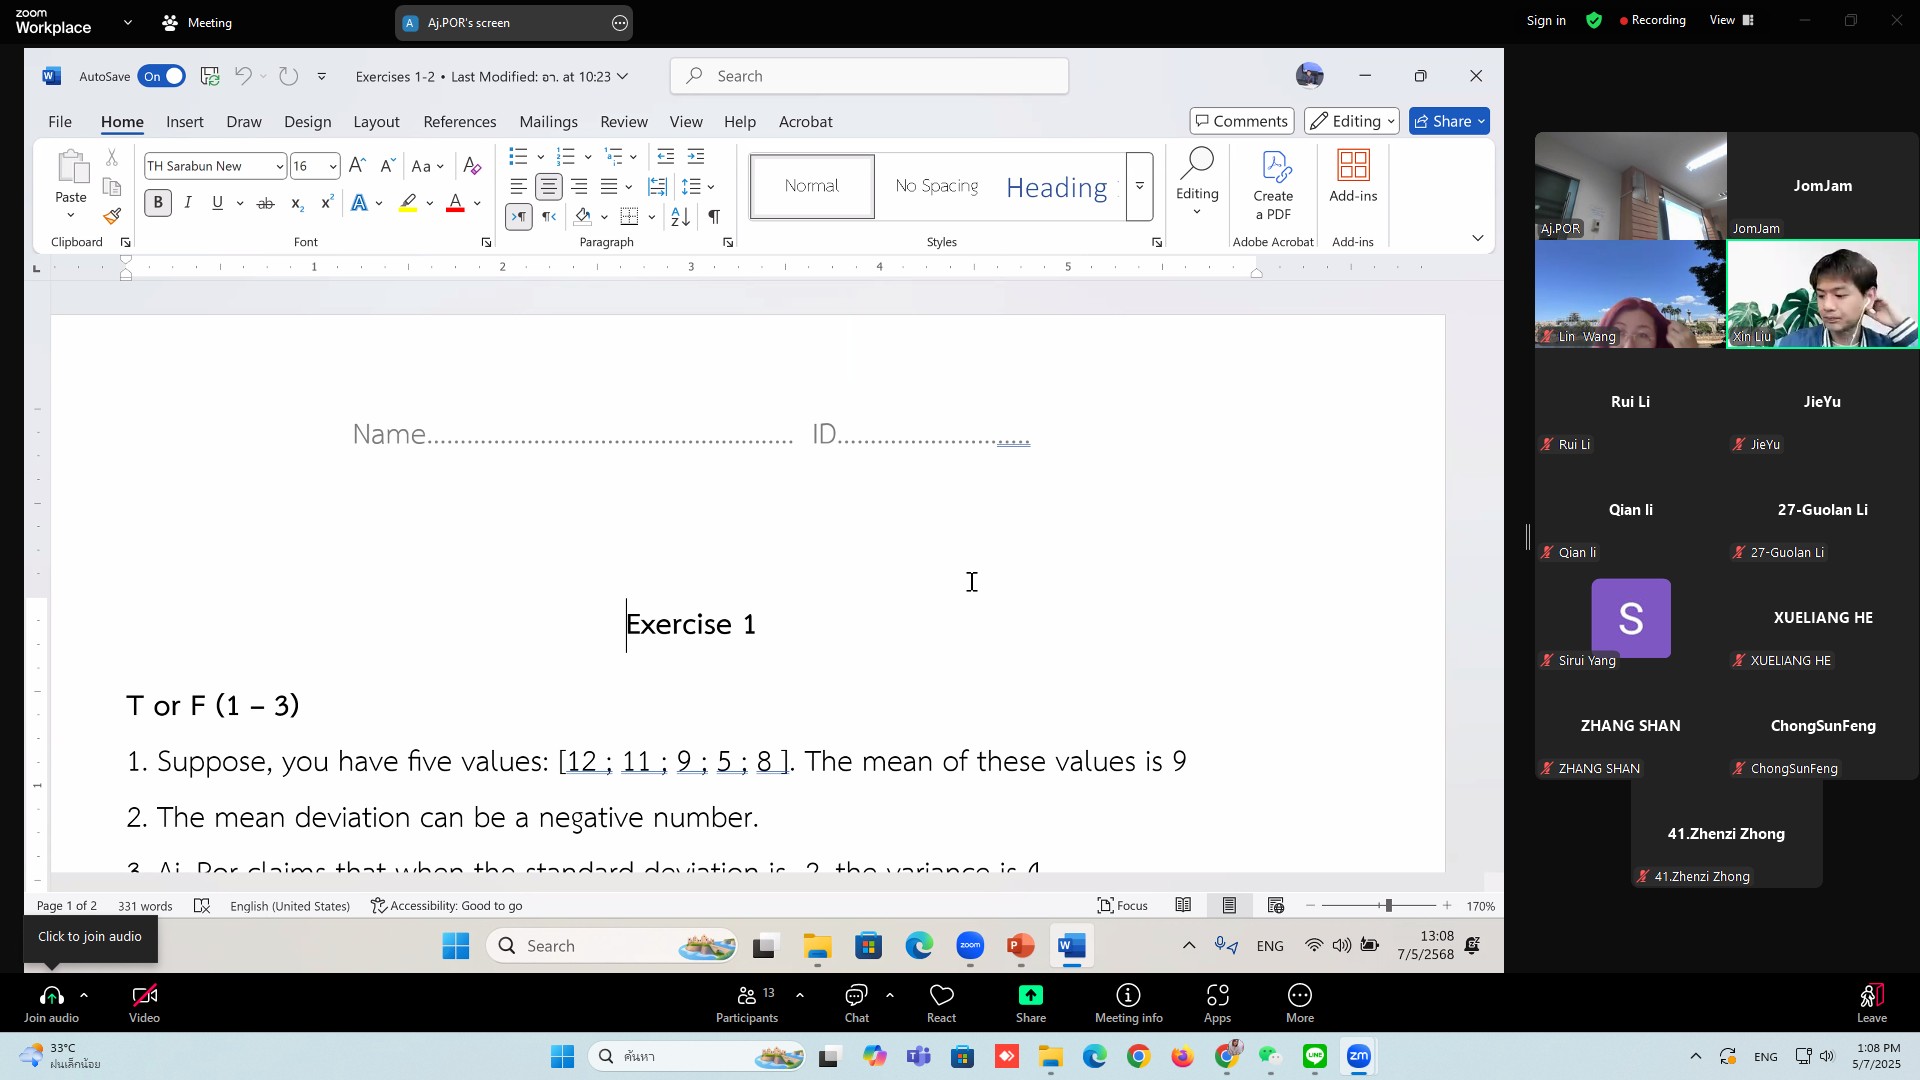Increase font size with the grow icon
This screenshot has width=1920, height=1080.
pyautogui.click(x=357, y=166)
